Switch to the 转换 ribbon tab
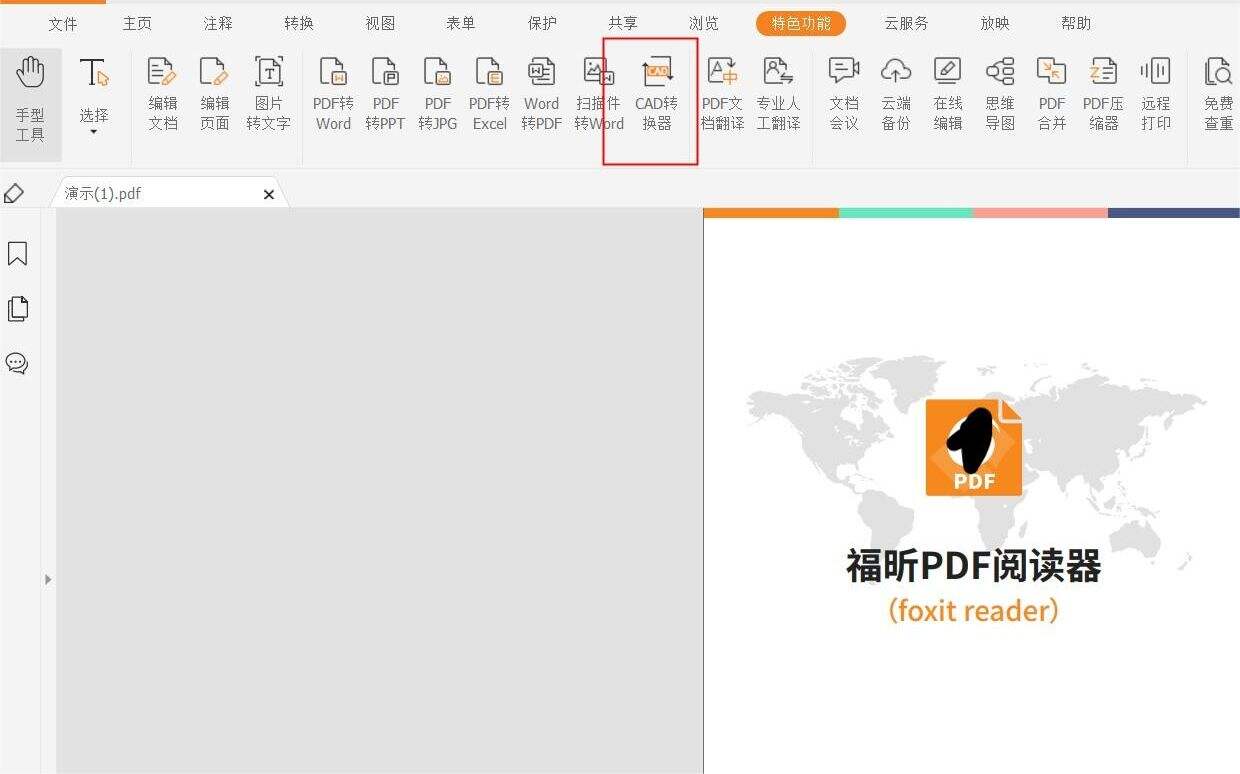Screen dimensions: 1240x774 coord(297,22)
